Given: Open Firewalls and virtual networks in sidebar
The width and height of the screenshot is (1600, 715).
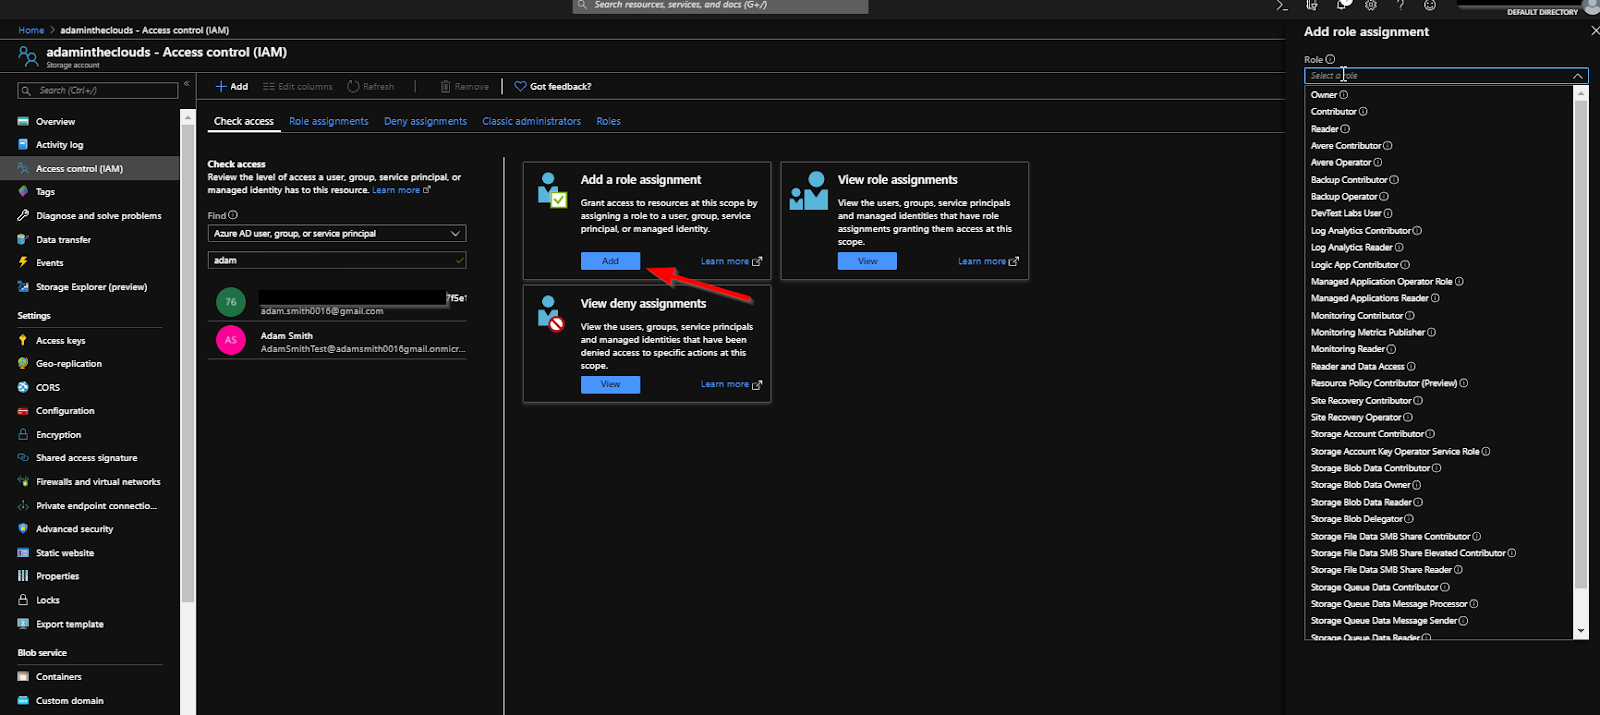Looking at the screenshot, I should [98, 482].
